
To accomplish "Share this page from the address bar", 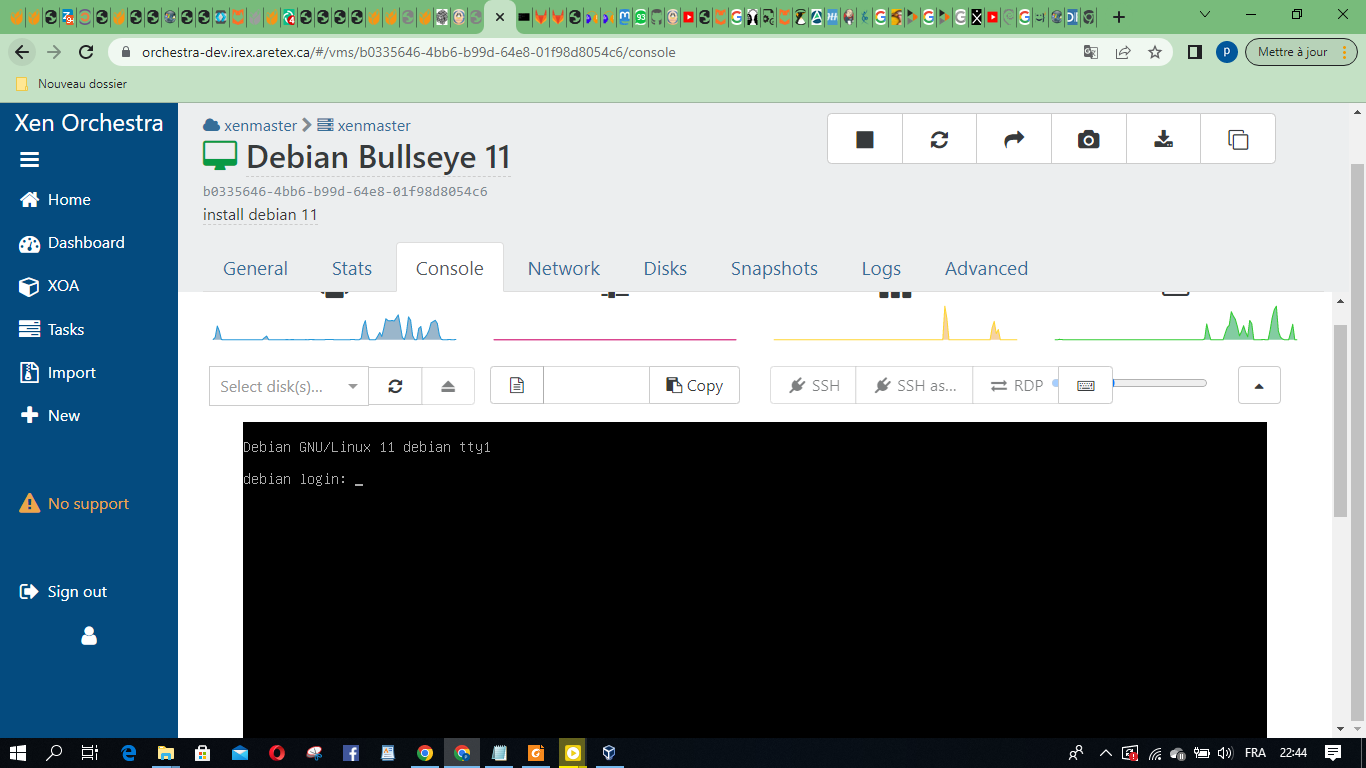I will (1123, 52).
